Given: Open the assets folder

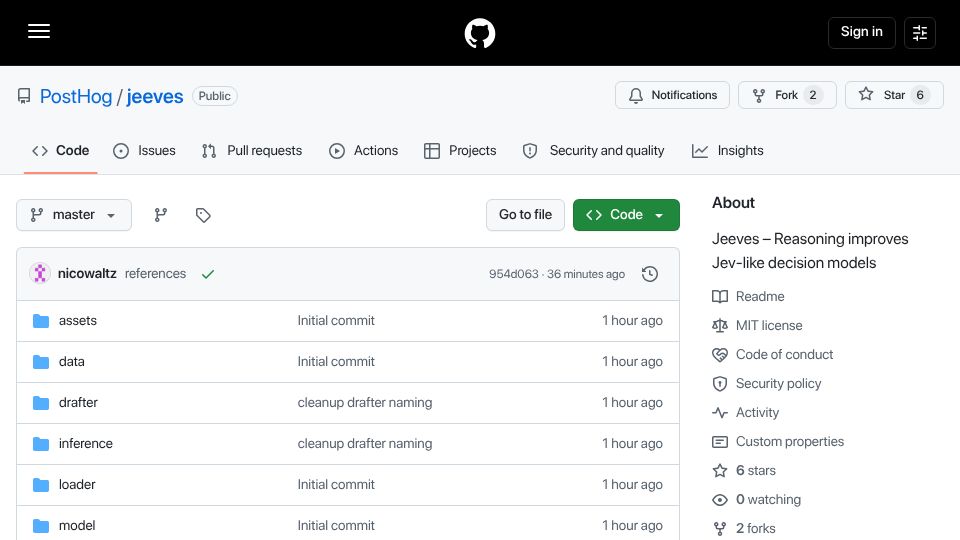Looking at the screenshot, I should click(x=78, y=321).
